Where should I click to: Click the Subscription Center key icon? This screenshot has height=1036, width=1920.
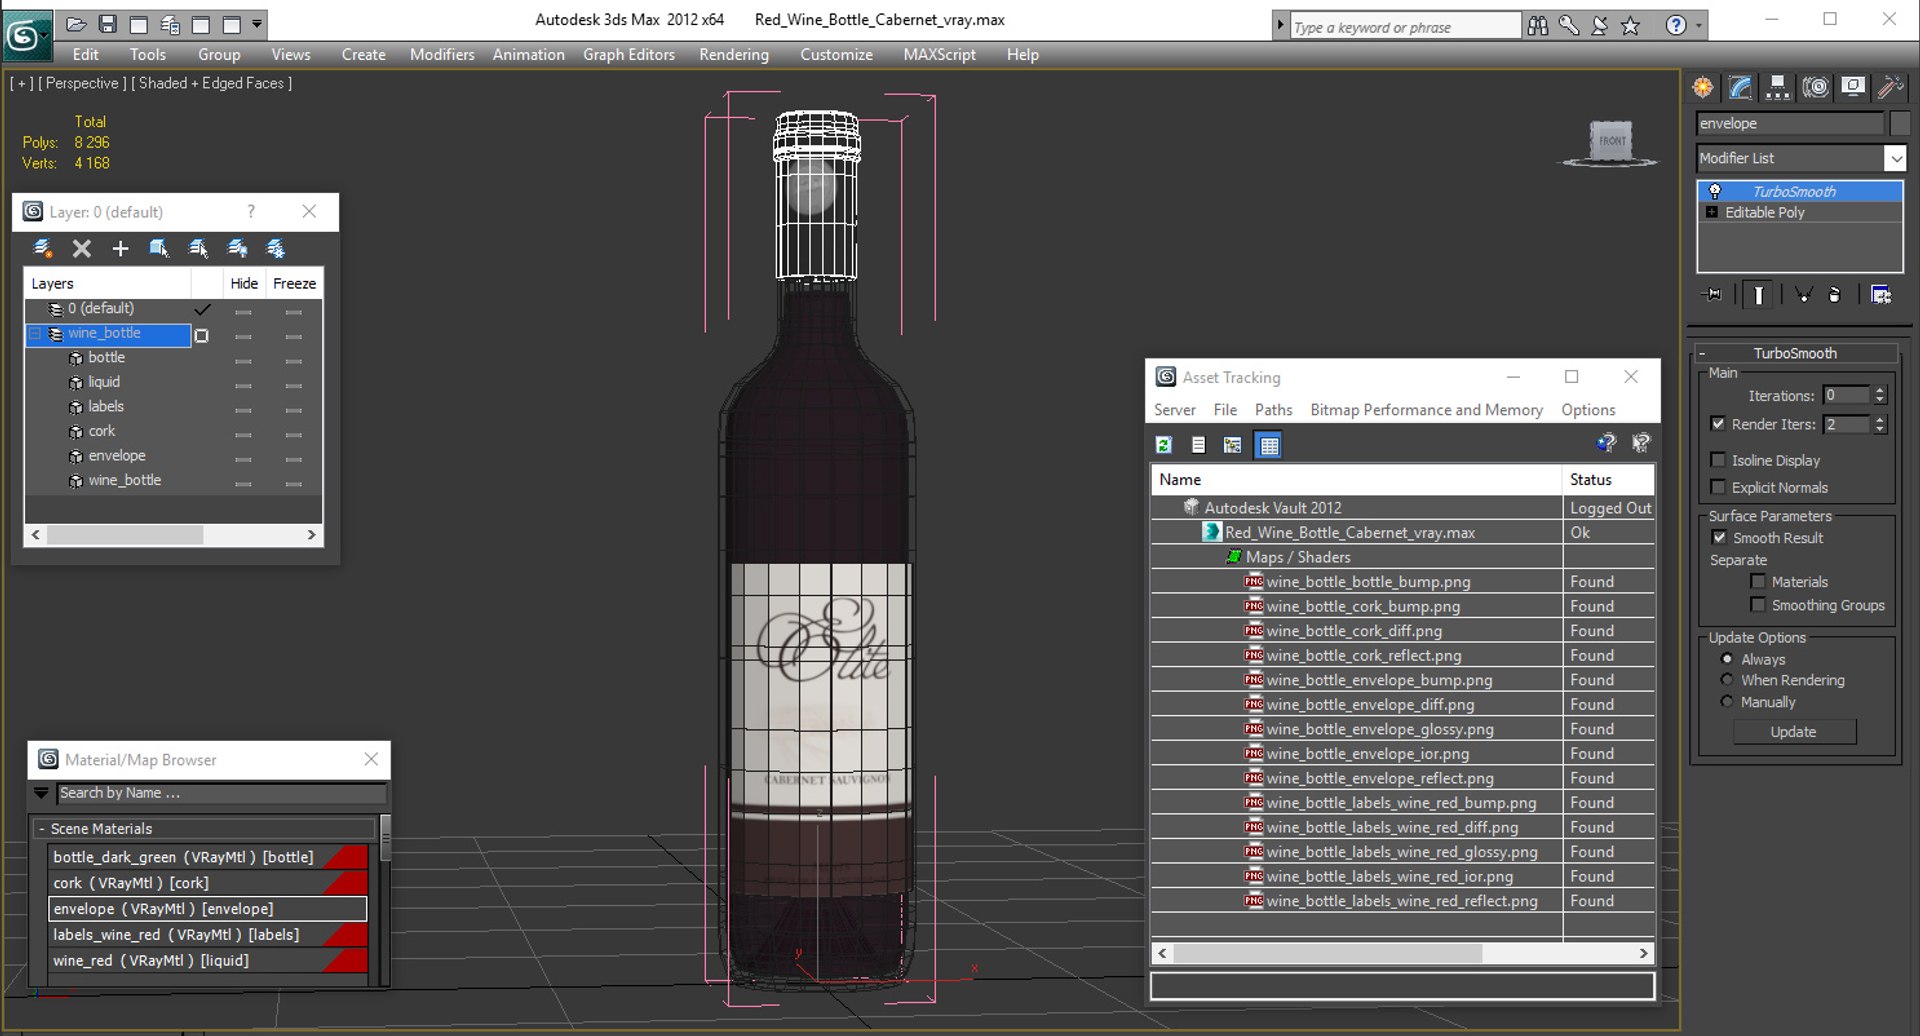coord(1569,26)
